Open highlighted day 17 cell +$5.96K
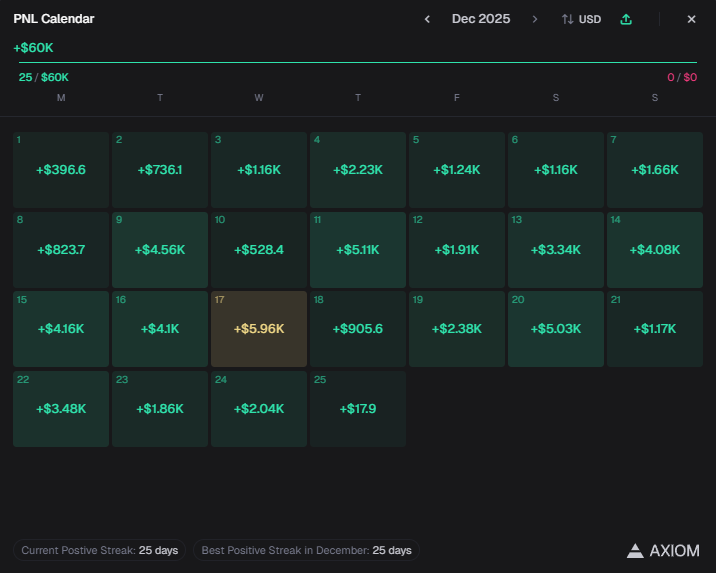The width and height of the screenshot is (716, 573). tap(259, 329)
